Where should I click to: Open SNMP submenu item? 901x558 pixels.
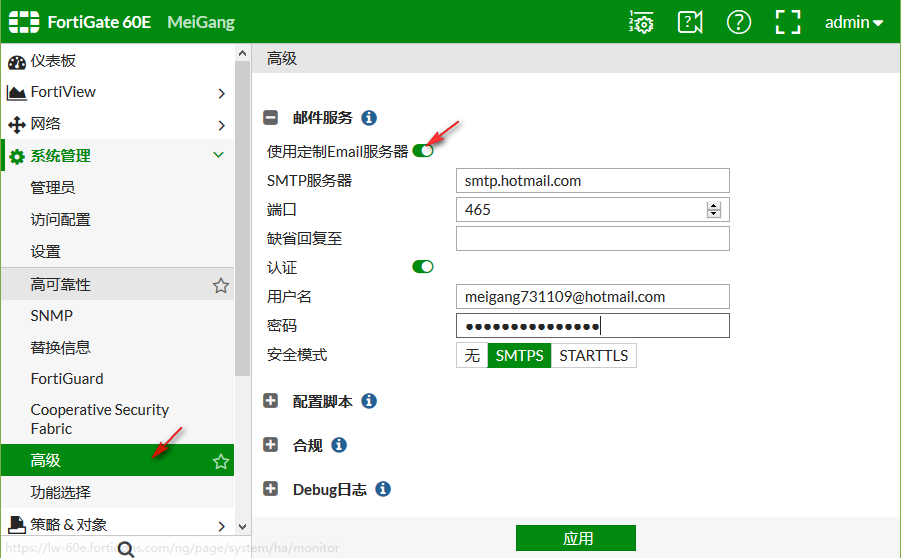point(117,315)
